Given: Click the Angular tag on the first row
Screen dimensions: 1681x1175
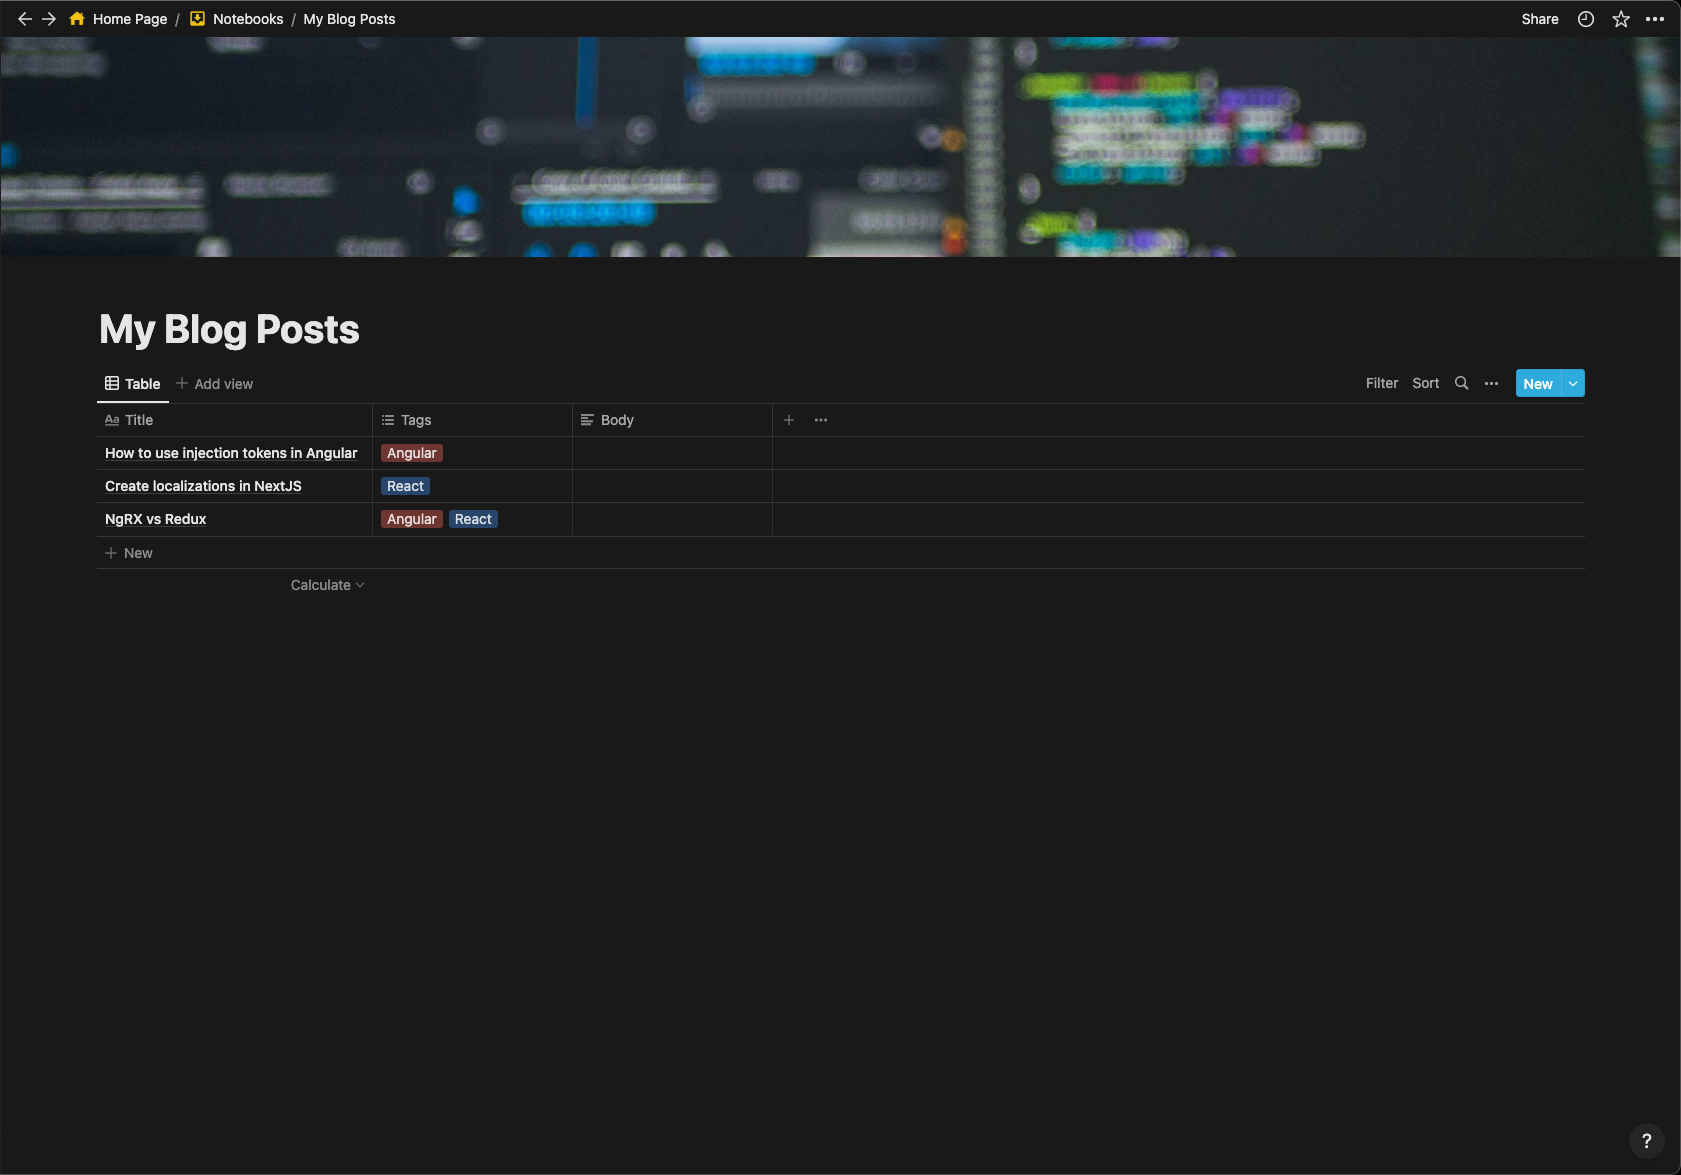Looking at the screenshot, I should point(411,453).
